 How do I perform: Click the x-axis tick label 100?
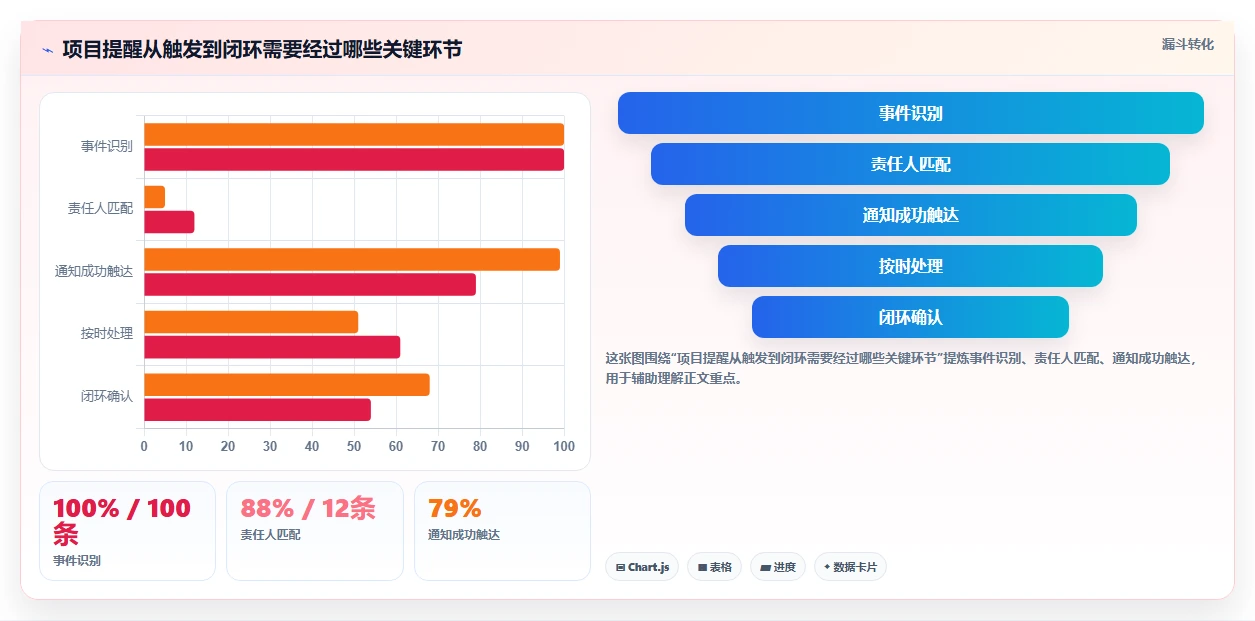coord(564,446)
